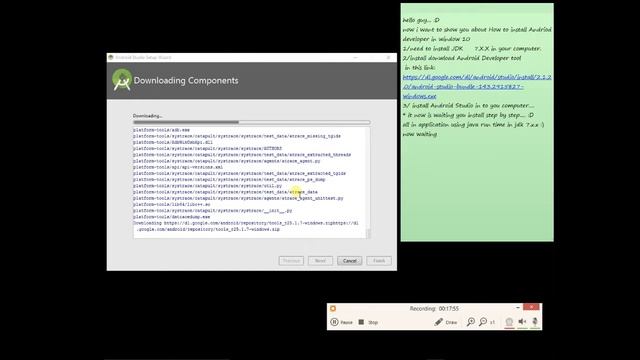The image size is (640, 360).
Task: Click the download progress bar
Action: (x=251, y=122)
